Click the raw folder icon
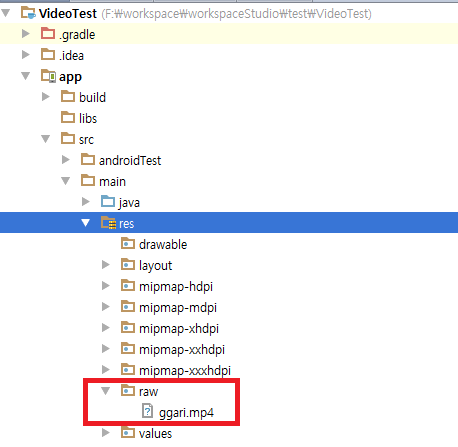 (128, 390)
